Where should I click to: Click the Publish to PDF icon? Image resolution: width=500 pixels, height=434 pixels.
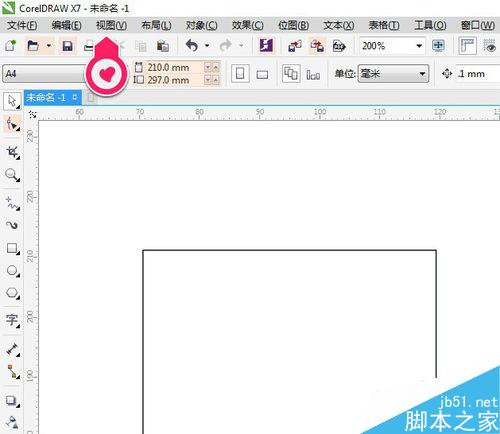[339, 46]
